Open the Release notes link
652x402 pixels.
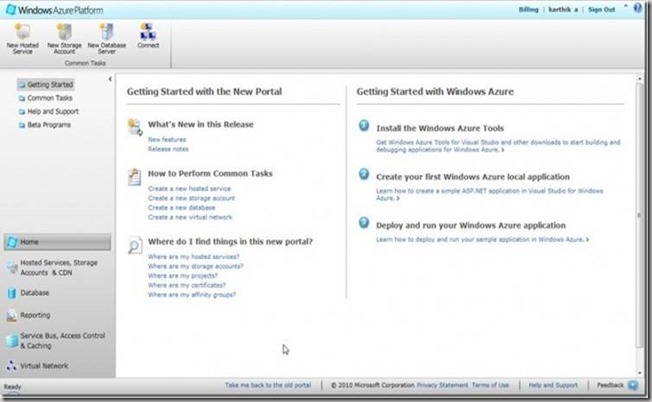pyautogui.click(x=167, y=149)
